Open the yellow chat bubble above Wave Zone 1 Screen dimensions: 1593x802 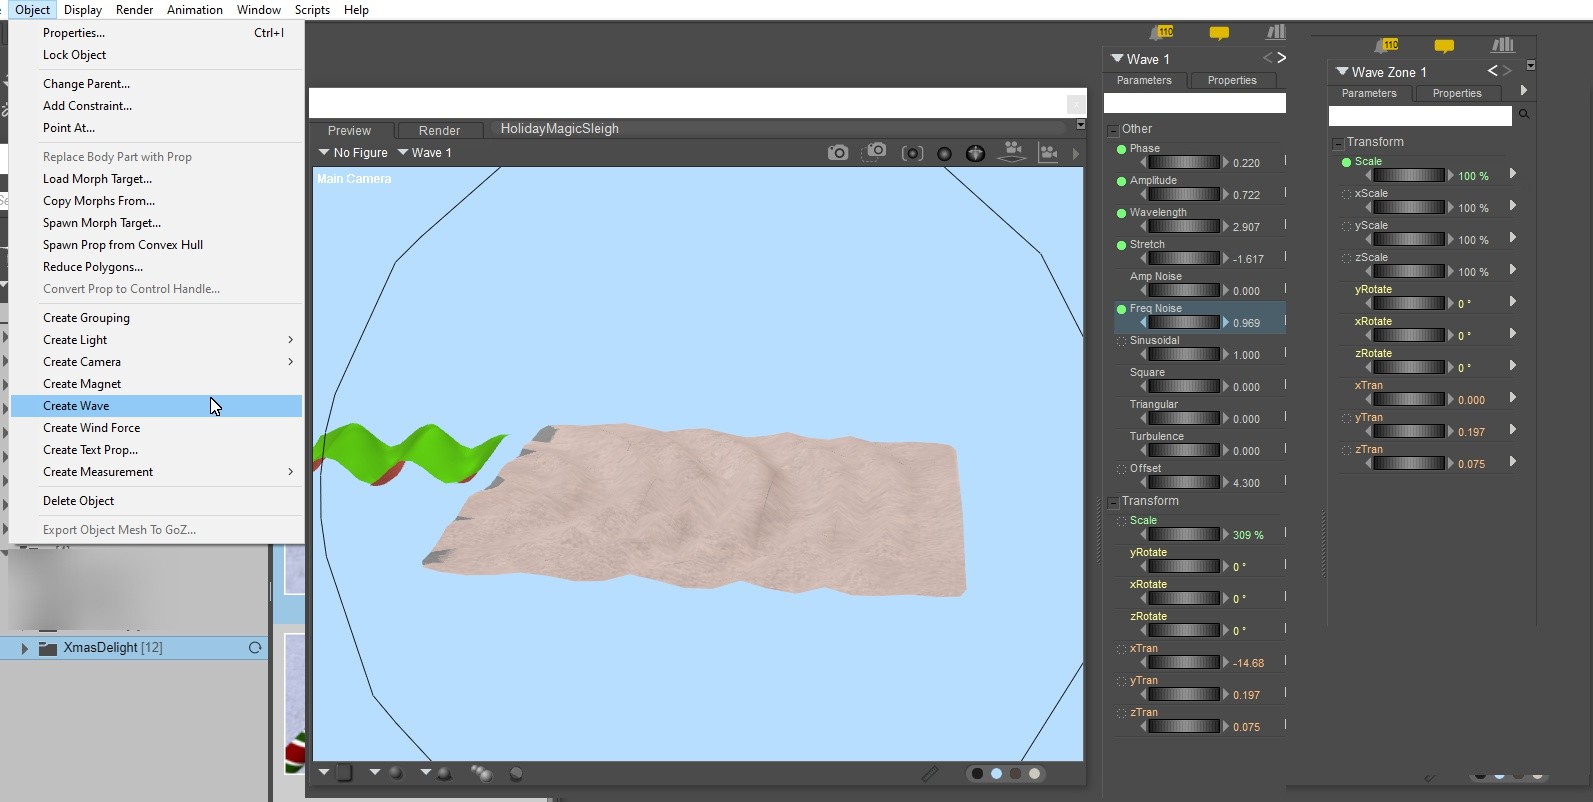point(1443,46)
